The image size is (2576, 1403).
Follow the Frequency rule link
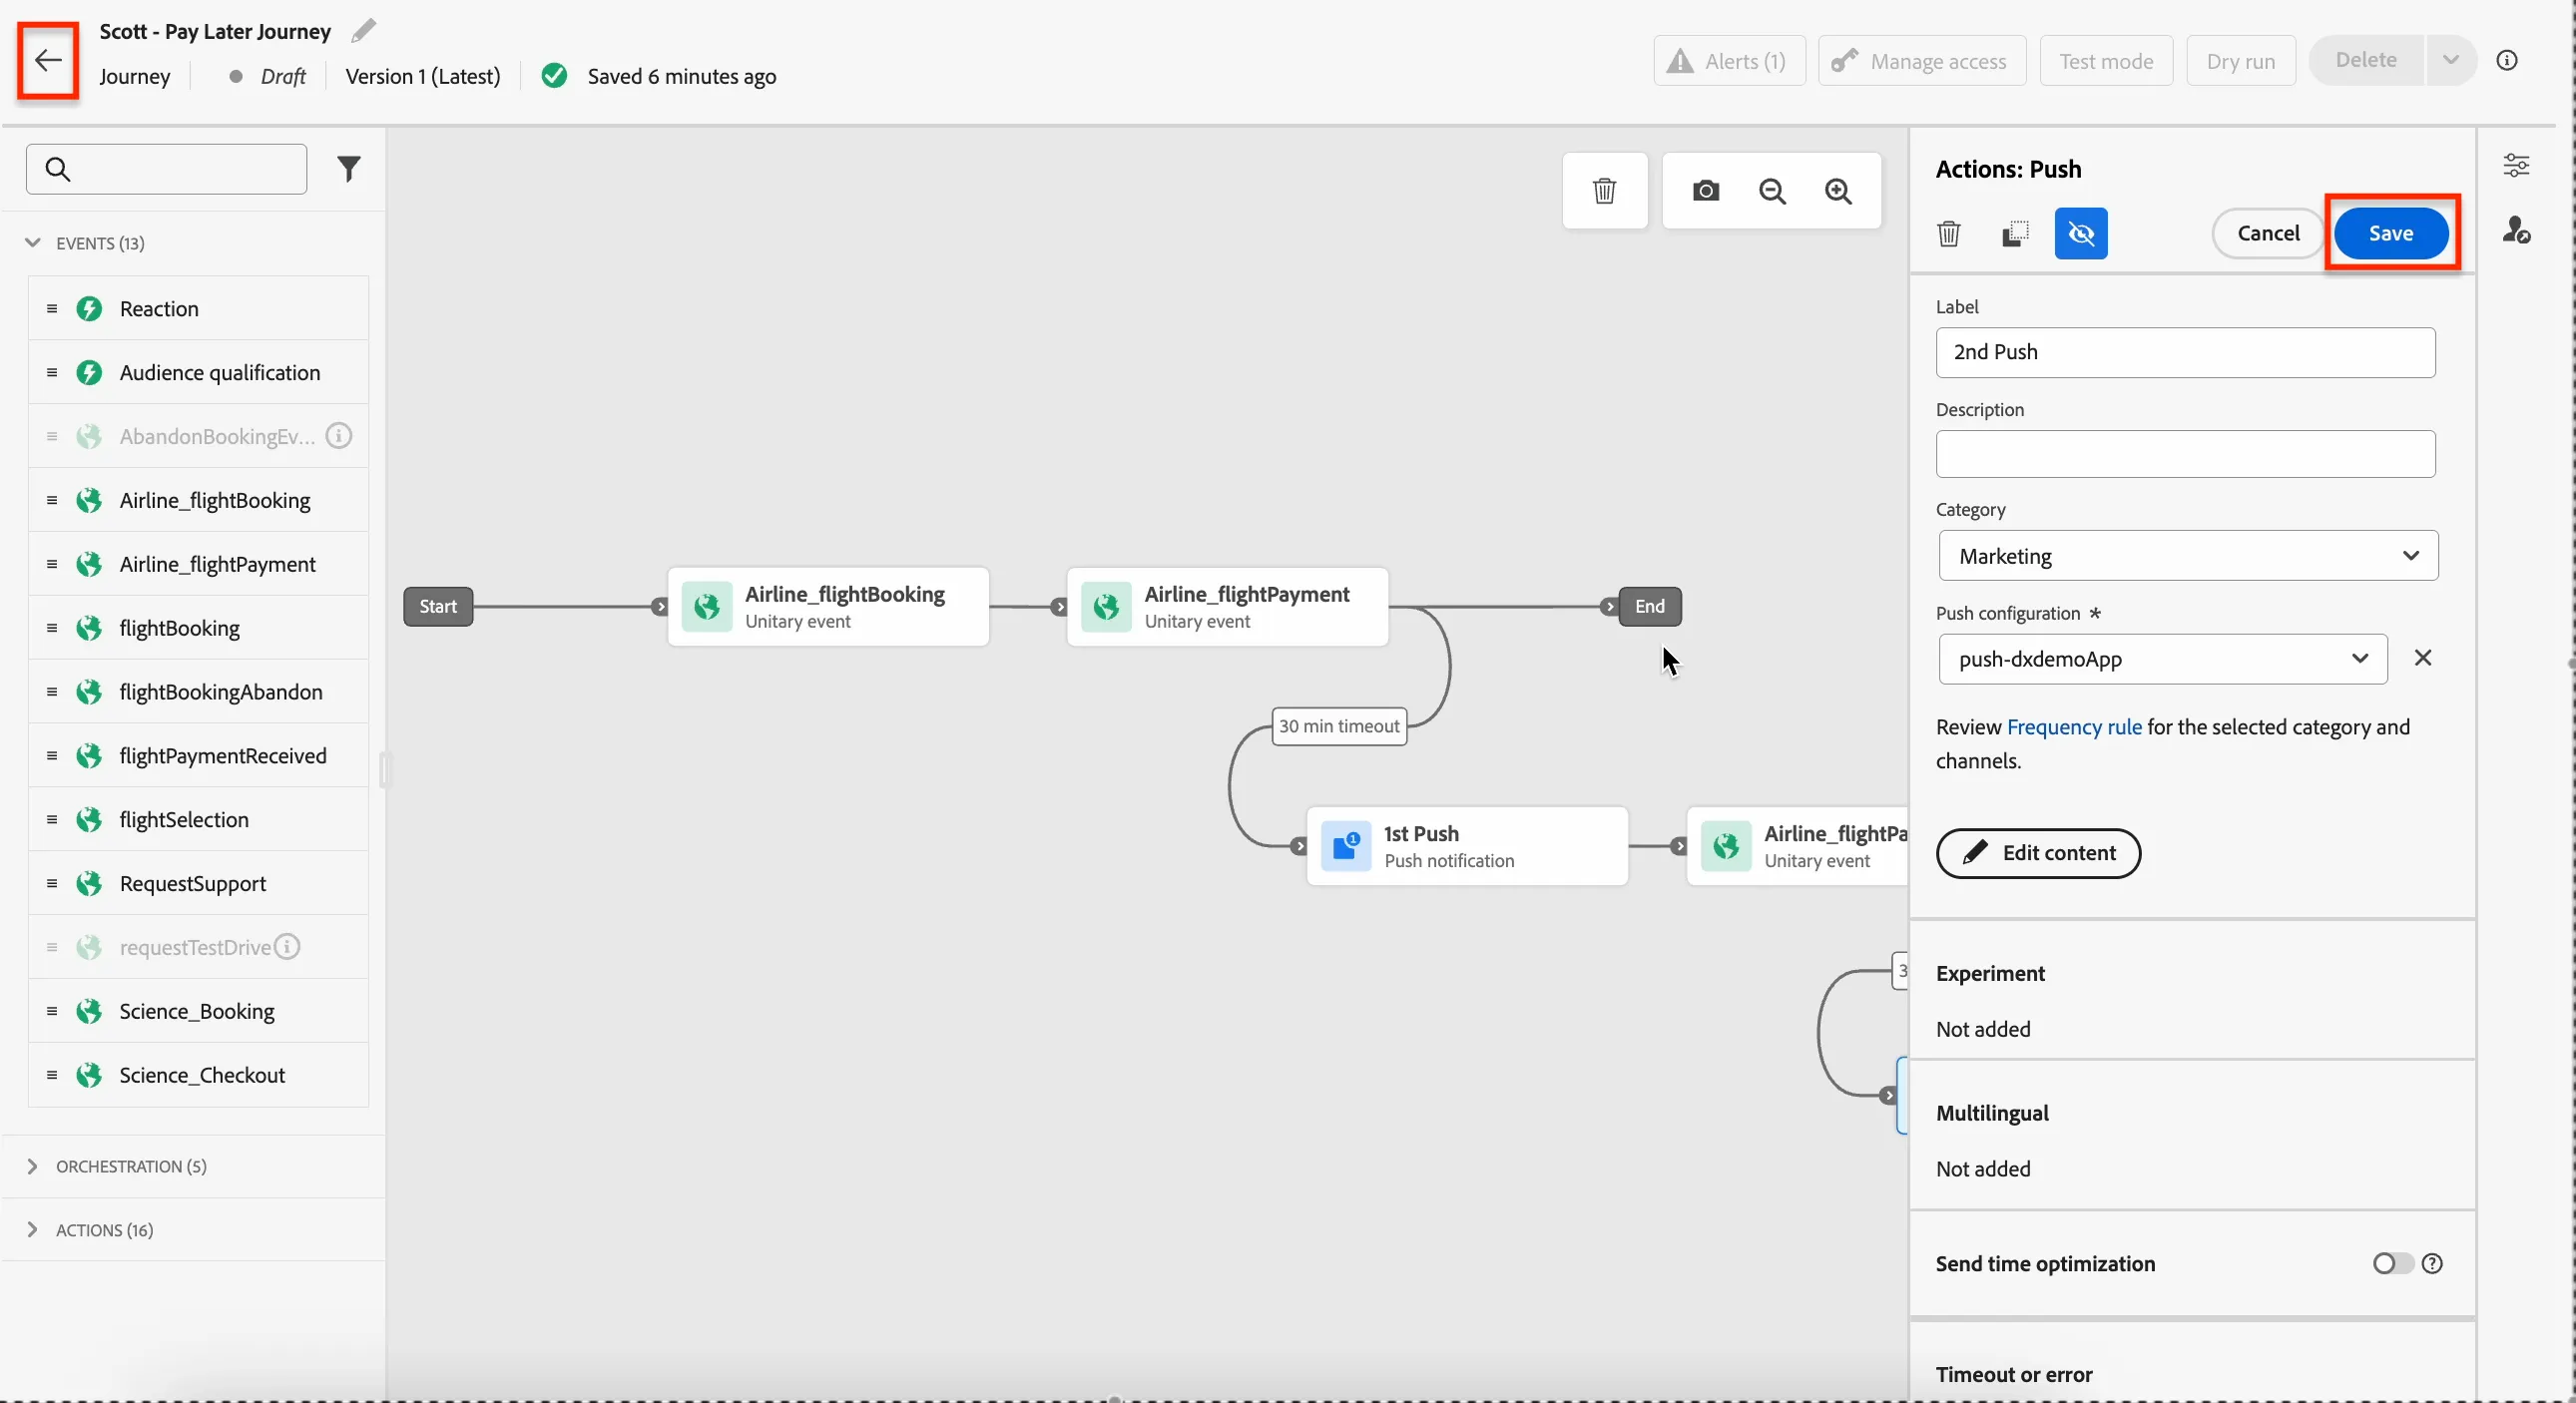[x=2074, y=727]
